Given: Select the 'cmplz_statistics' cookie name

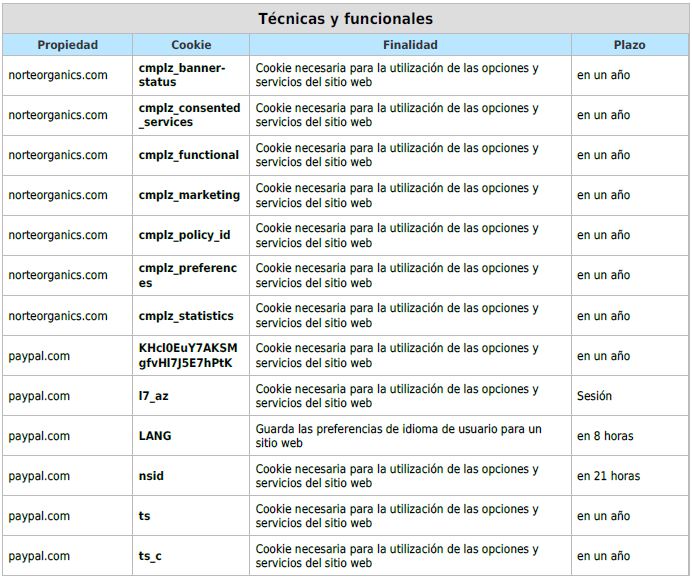Looking at the screenshot, I should click(x=186, y=316).
